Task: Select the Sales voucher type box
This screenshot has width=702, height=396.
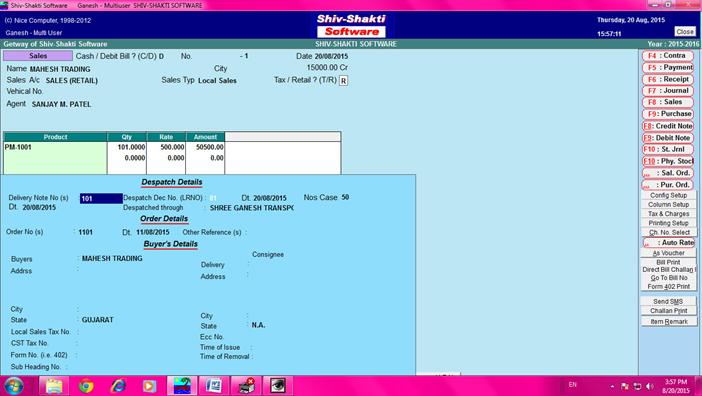Action: (x=38, y=56)
